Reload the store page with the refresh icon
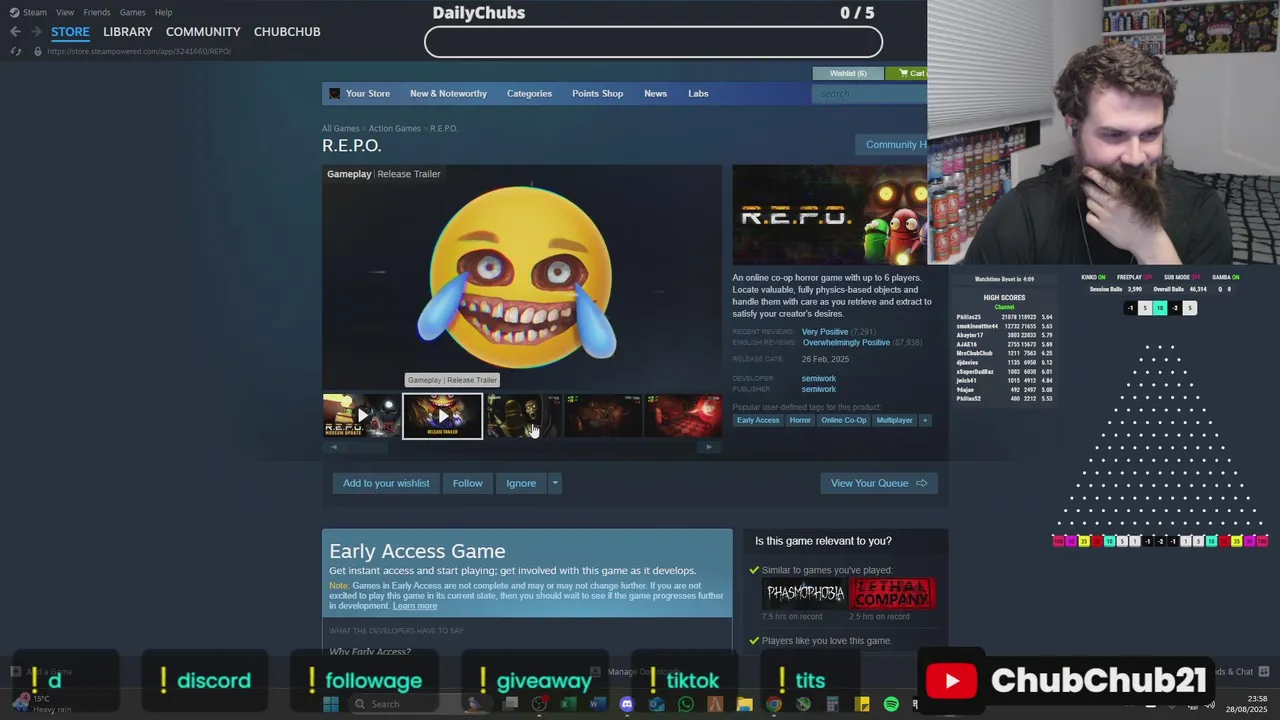This screenshot has width=1280, height=720. [15, 51]
